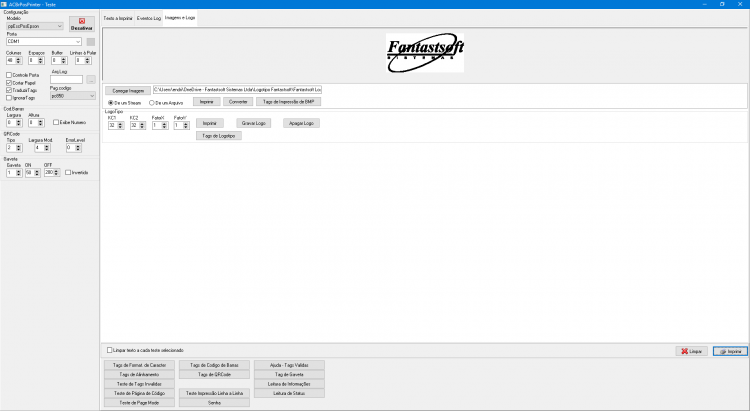Image resolution: width=750 pixels, height=411 pixels.
Task: Click the Tags de QRCode button
Action: 214,375
